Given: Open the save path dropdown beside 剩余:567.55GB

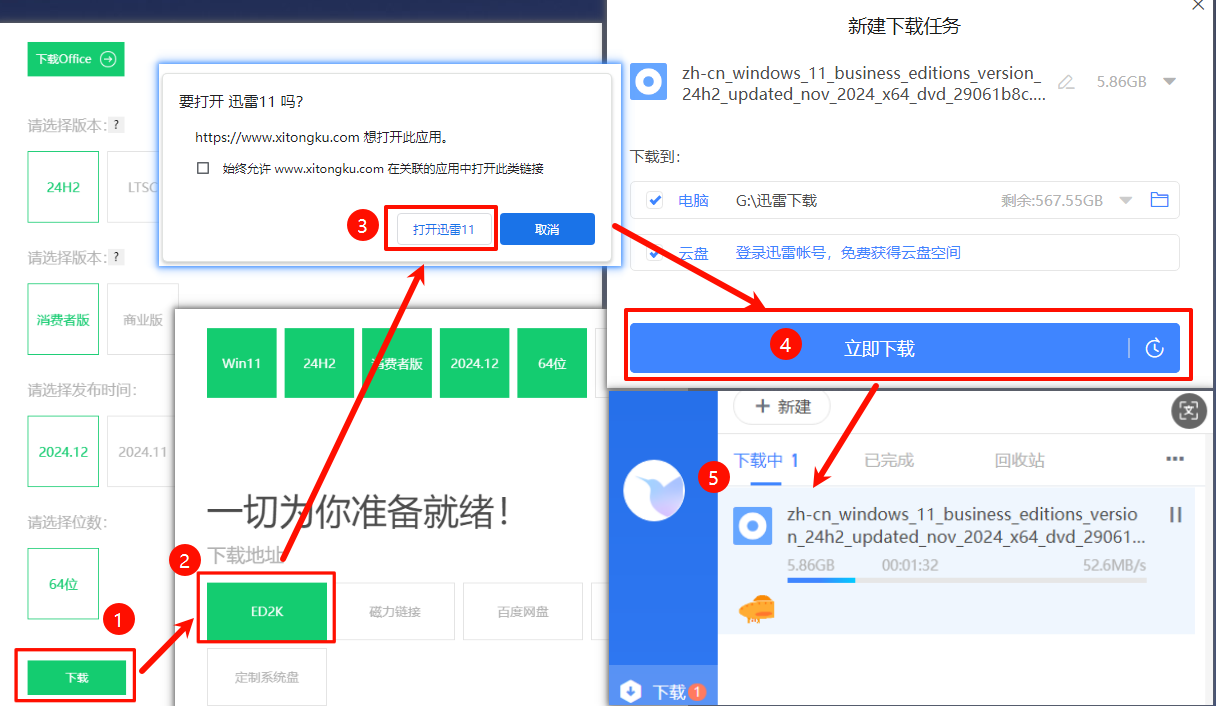Looking at the screenshot, I should pos(1126,200).
